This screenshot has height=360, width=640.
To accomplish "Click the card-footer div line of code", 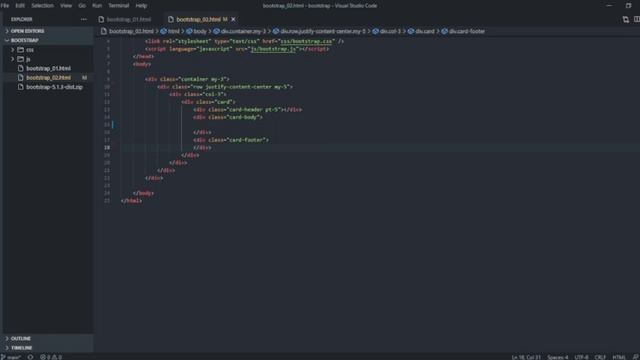I will pos(231,140).
